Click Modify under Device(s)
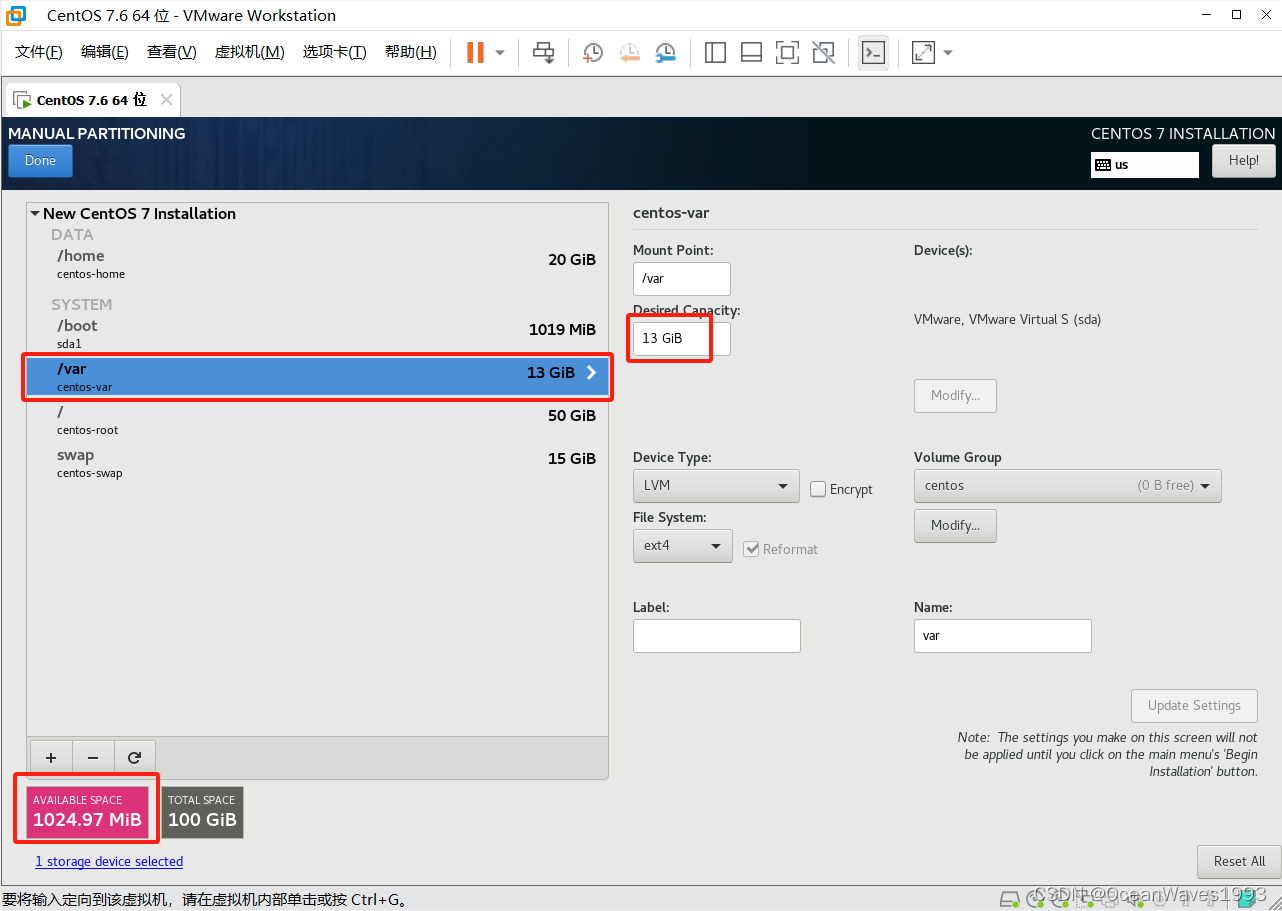The height and width of the screenshot is (911, 1282). pos(955,396)
